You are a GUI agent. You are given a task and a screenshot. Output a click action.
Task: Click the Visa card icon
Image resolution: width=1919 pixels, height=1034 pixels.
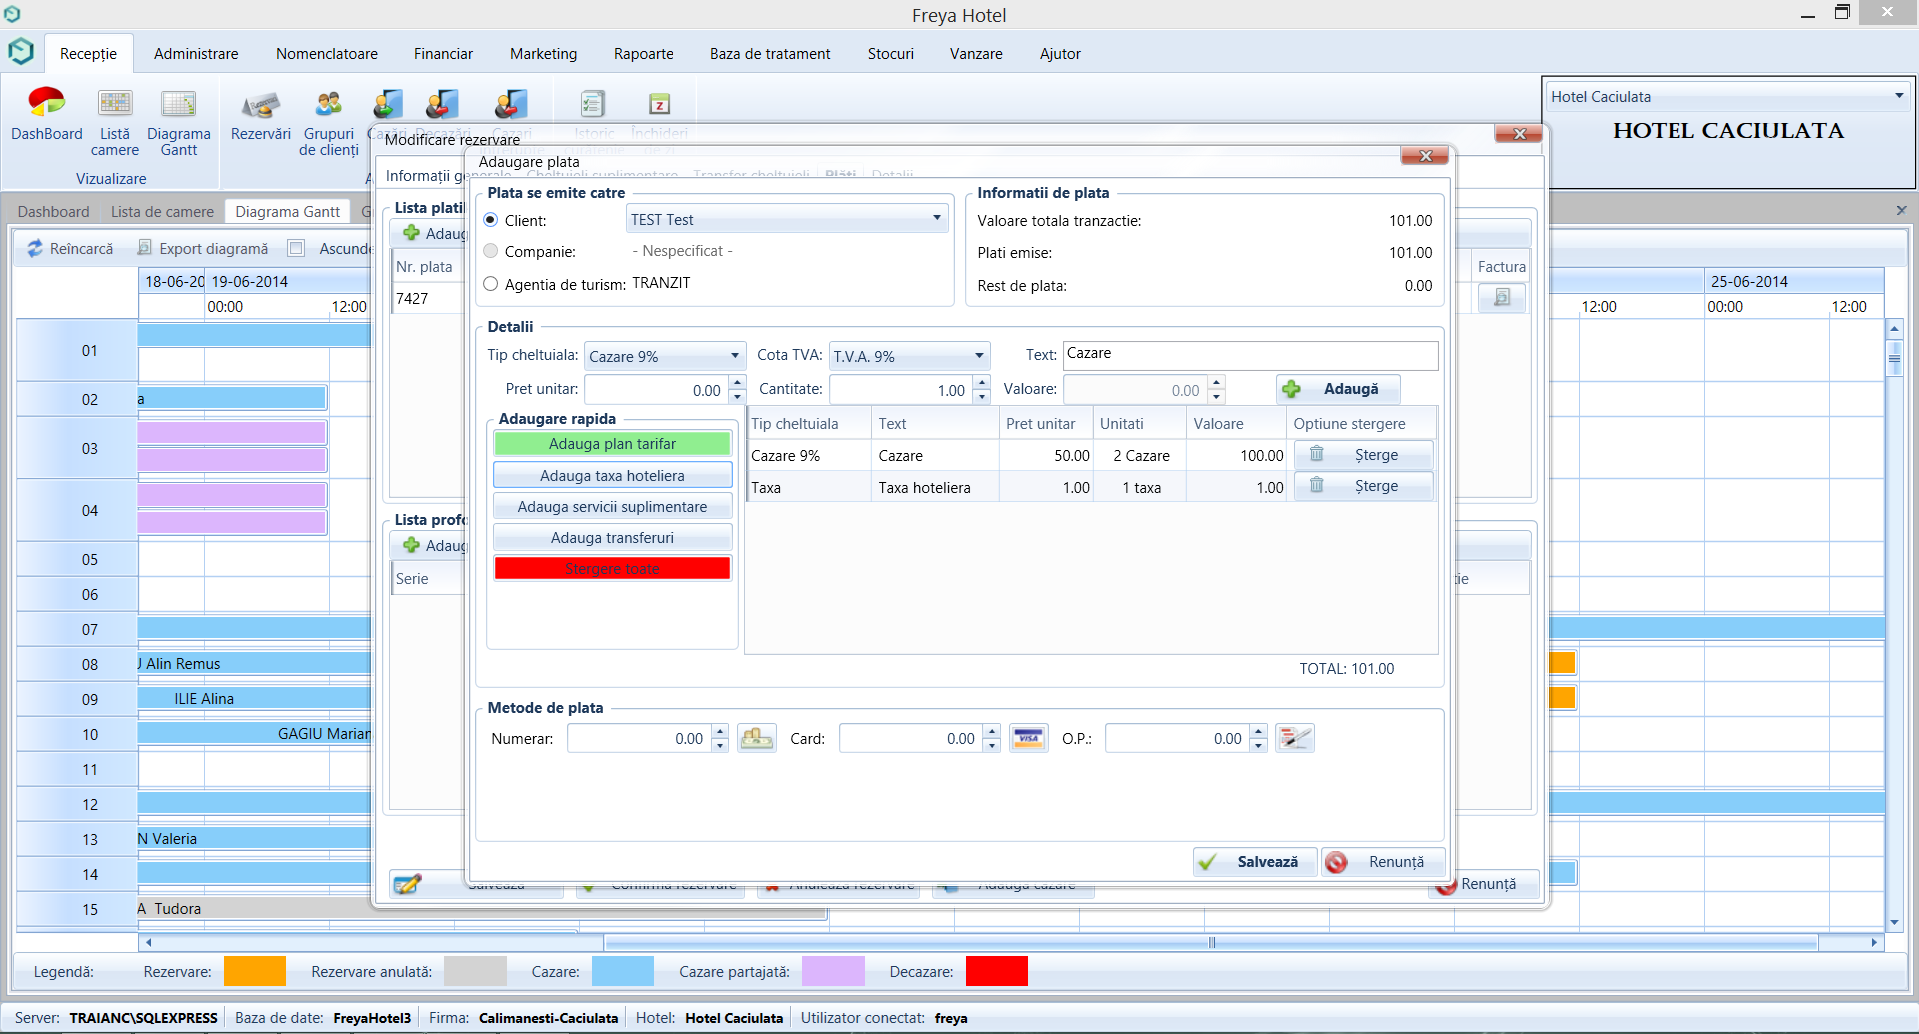pyautogui.click(x=1028, y=739)
